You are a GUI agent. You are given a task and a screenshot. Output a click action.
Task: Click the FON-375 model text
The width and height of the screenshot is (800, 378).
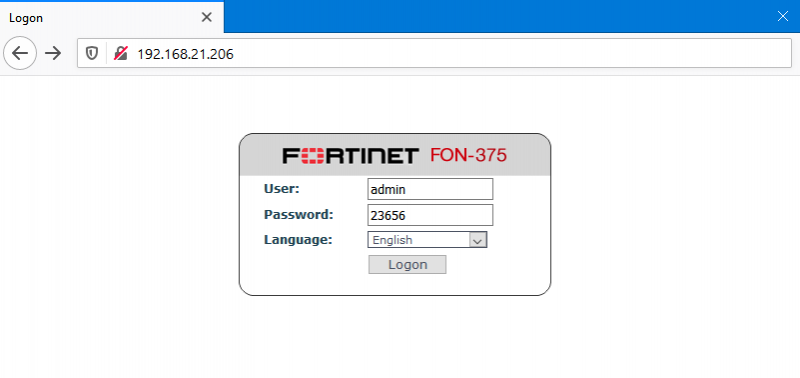click(468, 155)
